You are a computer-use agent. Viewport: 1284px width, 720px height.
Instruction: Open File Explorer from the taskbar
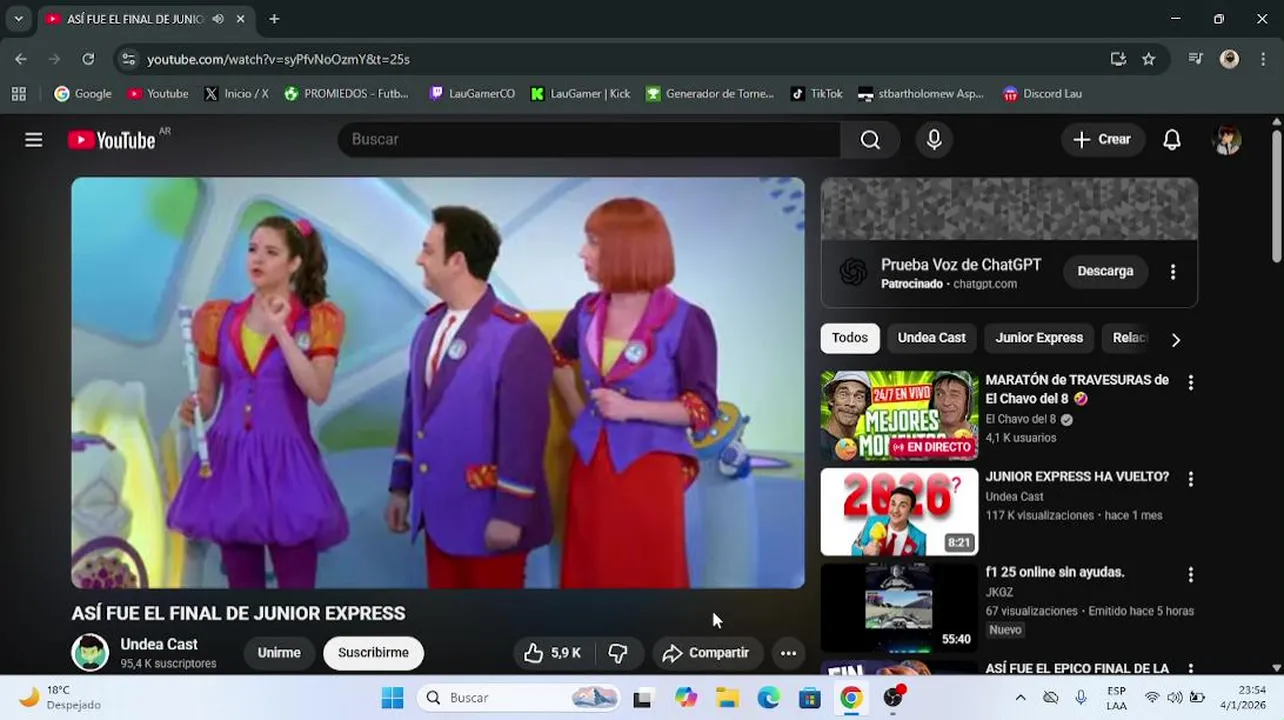pyautogui.click(x=727, y=698)
